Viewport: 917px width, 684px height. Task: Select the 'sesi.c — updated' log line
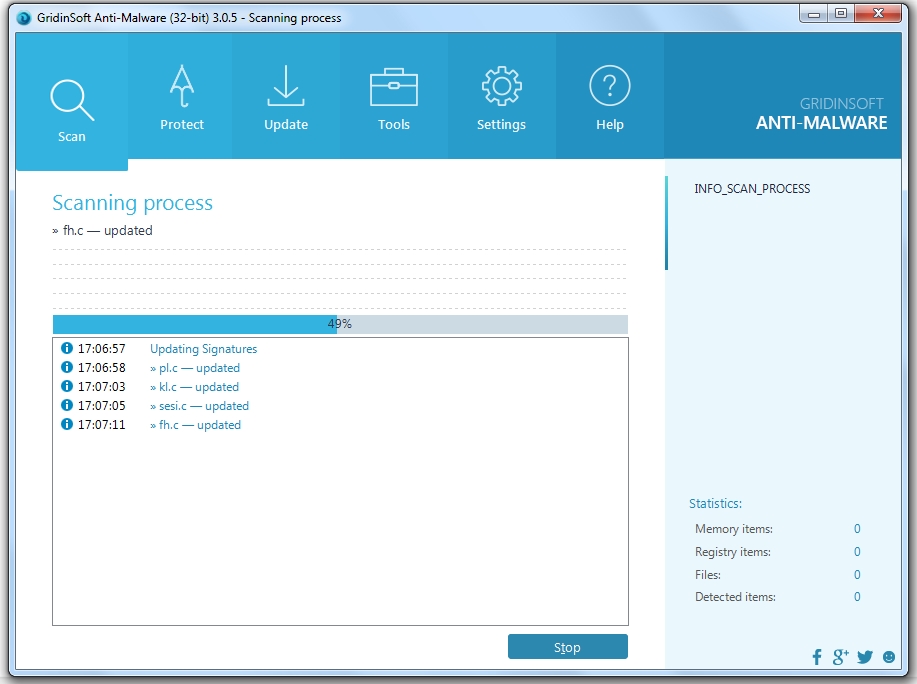click(x=199, y=406)
